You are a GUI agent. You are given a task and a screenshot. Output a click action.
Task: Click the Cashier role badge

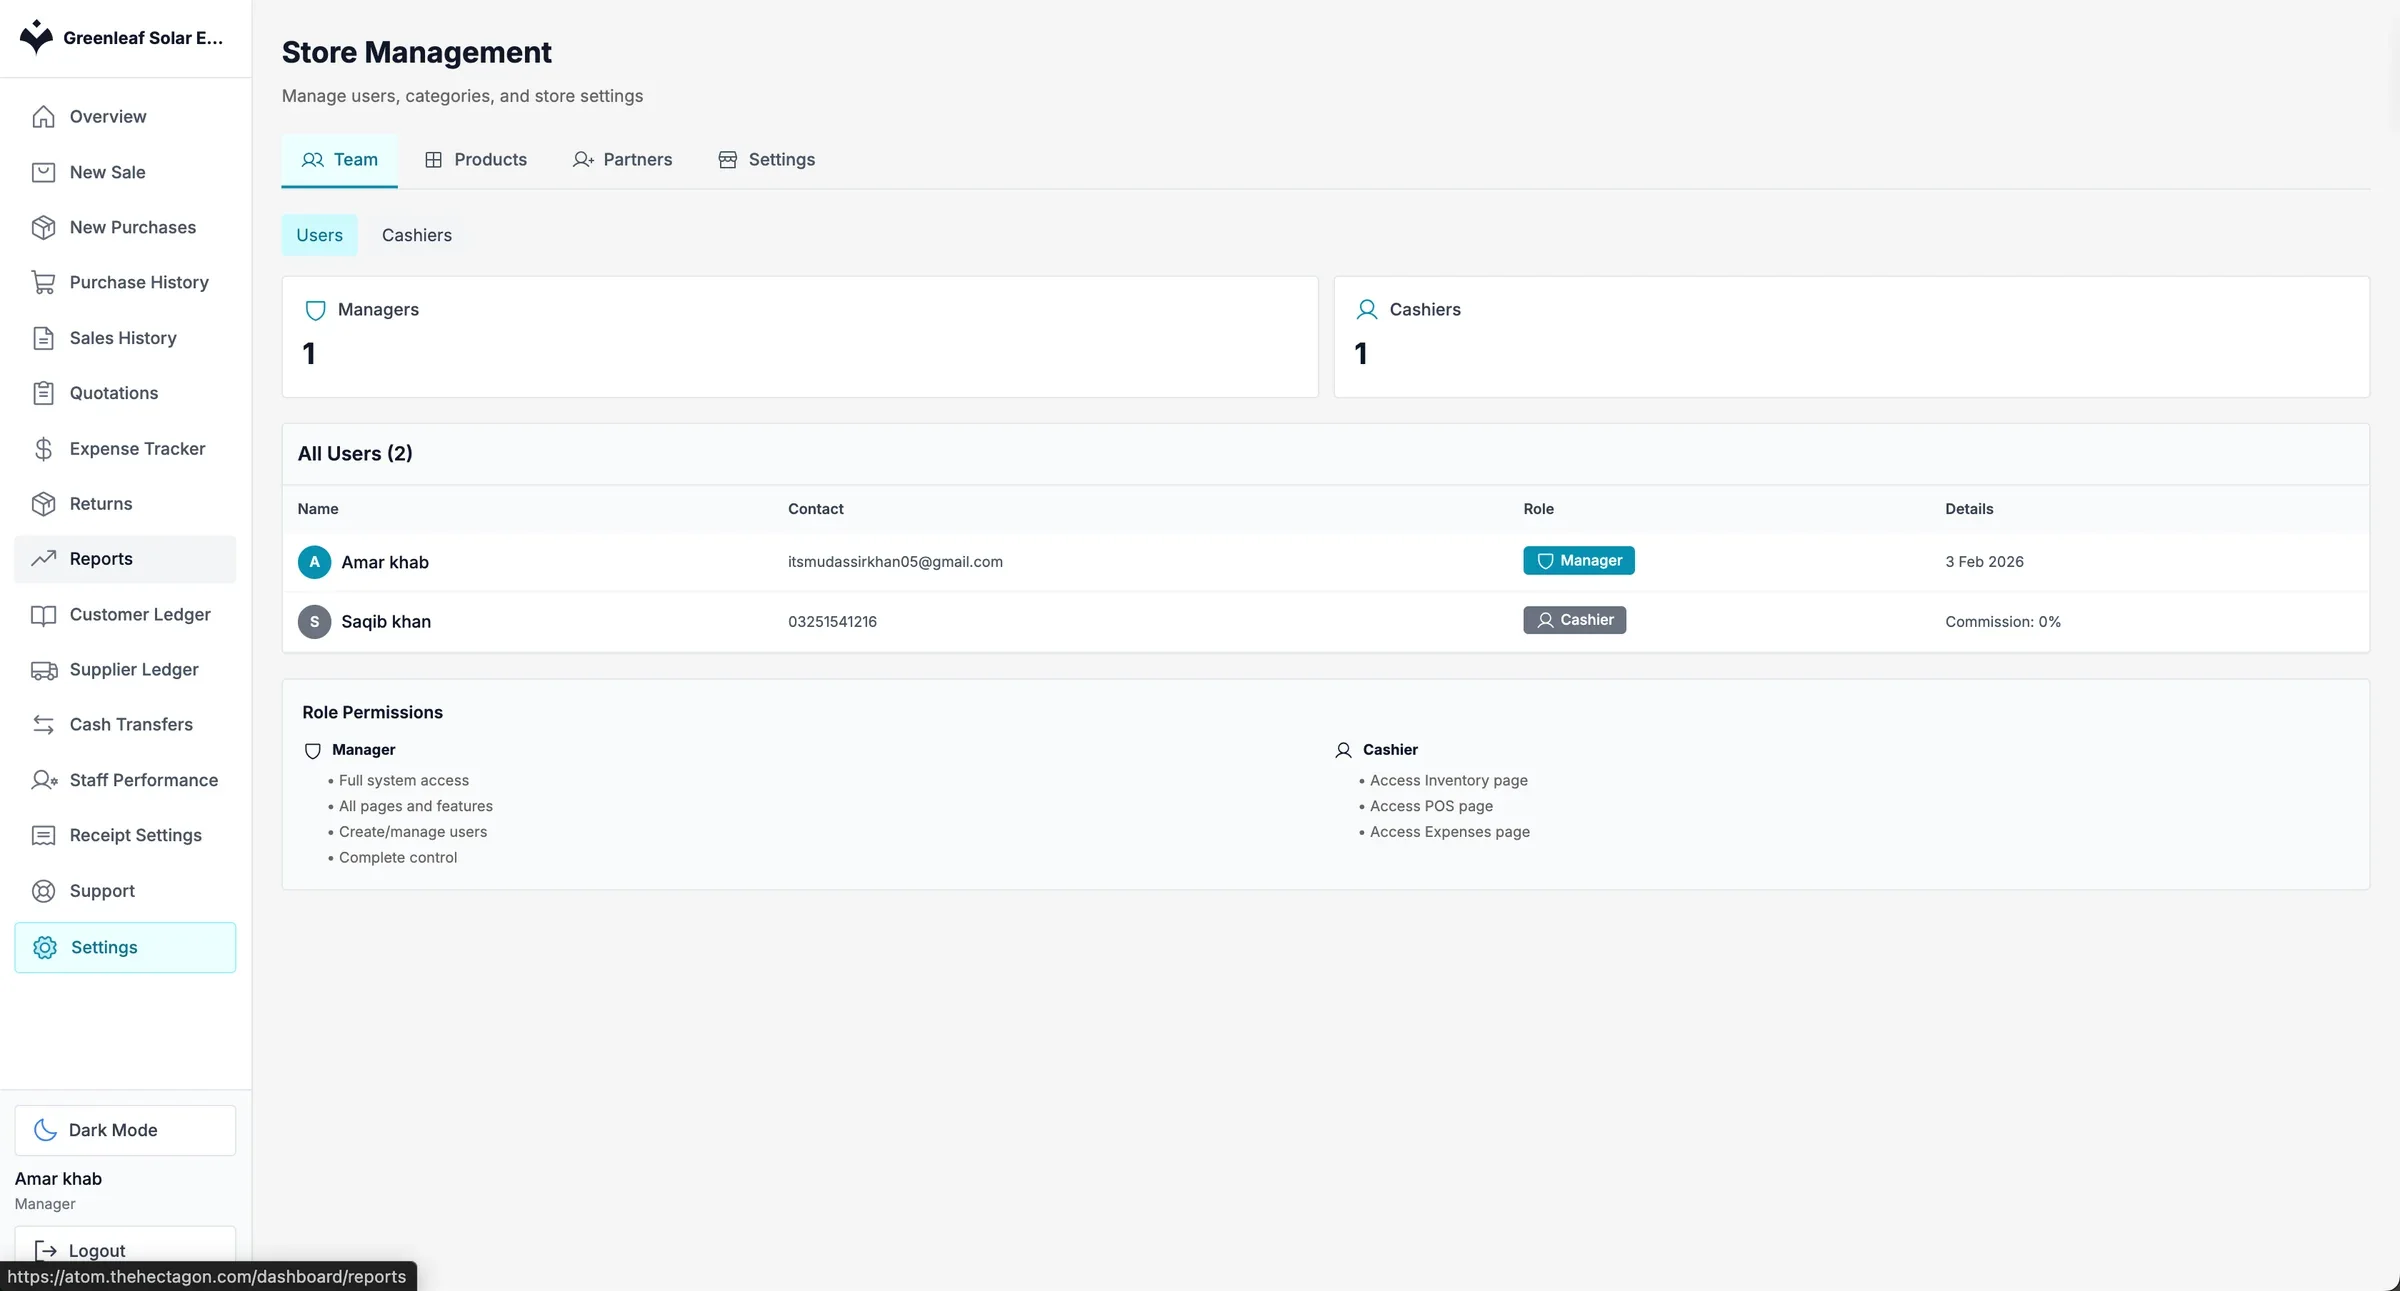[1575, 620]
